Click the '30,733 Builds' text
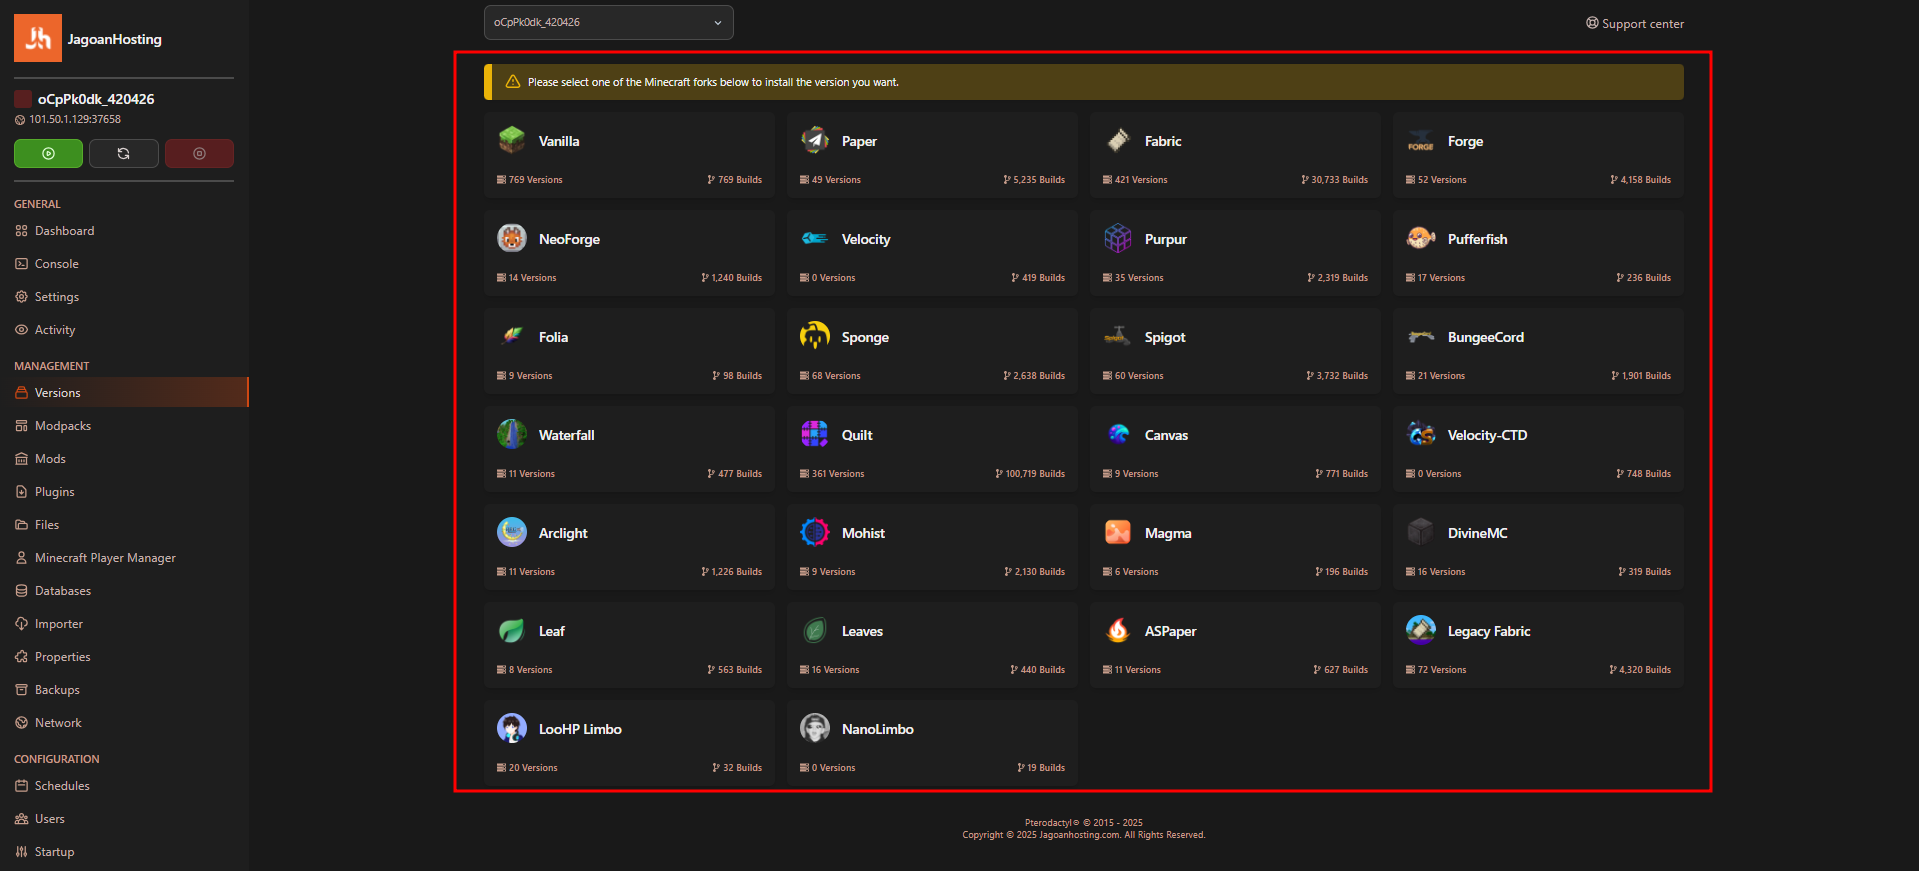This screenshot has height=871, width=1919. 1339,180
